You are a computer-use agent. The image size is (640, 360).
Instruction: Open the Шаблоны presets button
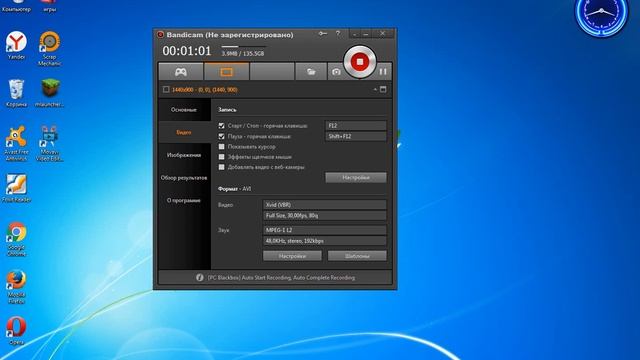[357, 256]
